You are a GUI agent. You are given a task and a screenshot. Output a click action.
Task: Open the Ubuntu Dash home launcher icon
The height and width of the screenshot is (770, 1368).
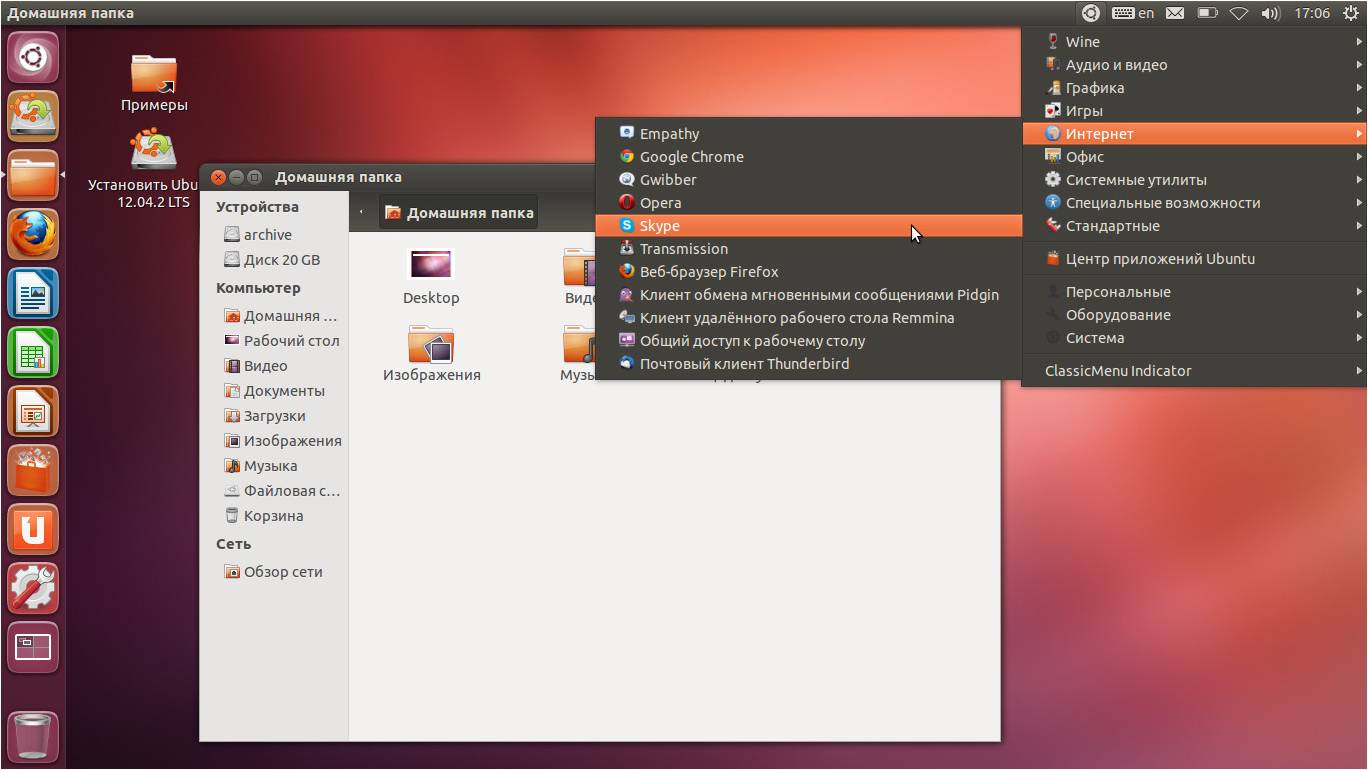(x=33, y=57)
